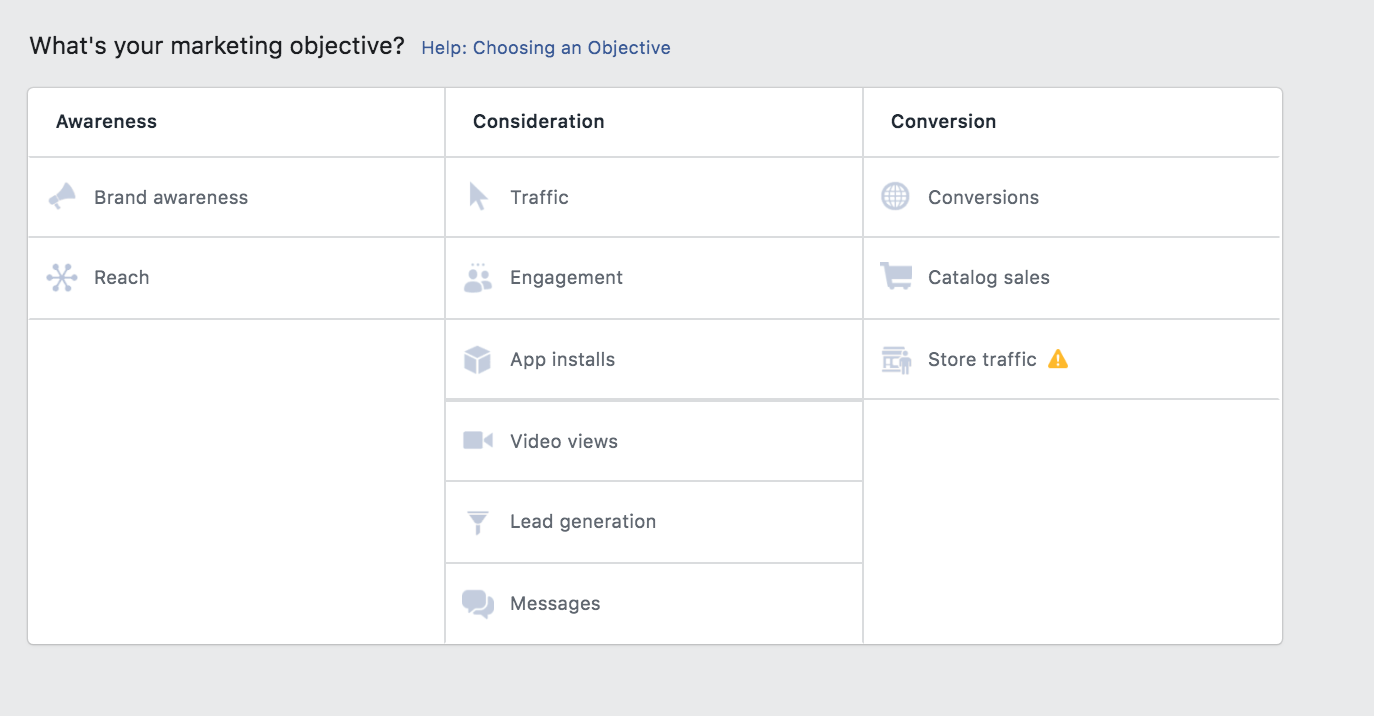This screenshot has height=716, width=1374.
Task: Select the Video views objective label
Action: point(564,442)
